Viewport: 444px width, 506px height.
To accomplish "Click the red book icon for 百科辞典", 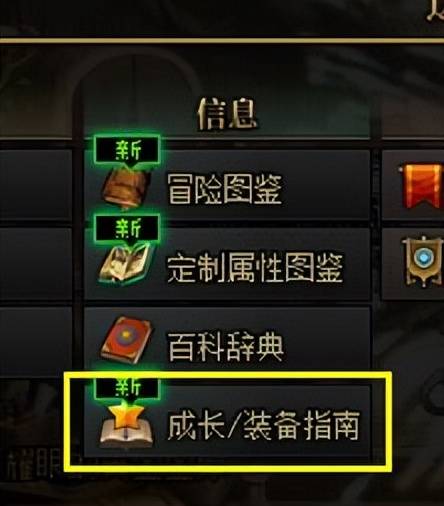I will tap(126, 341).
